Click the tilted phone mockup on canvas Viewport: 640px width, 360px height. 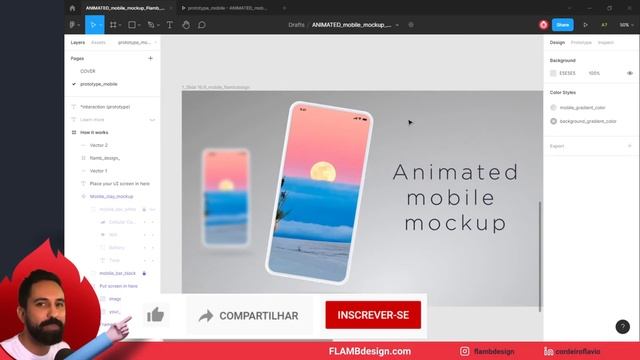point(319,192)
